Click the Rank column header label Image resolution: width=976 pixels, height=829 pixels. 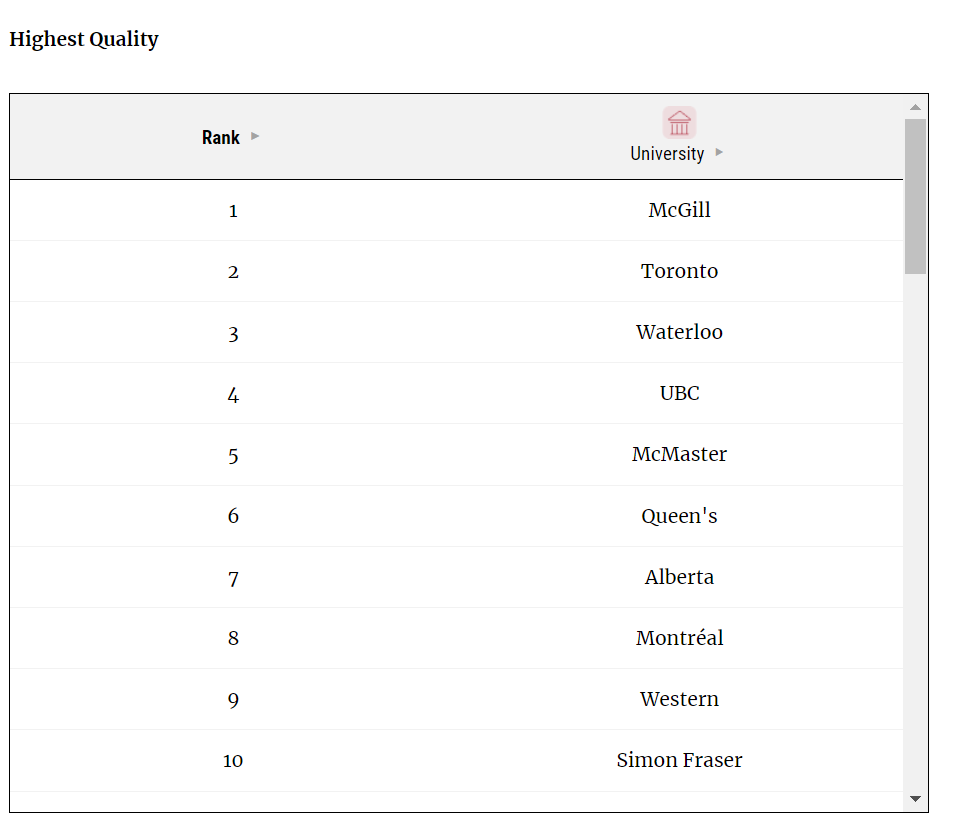point(220,138)
